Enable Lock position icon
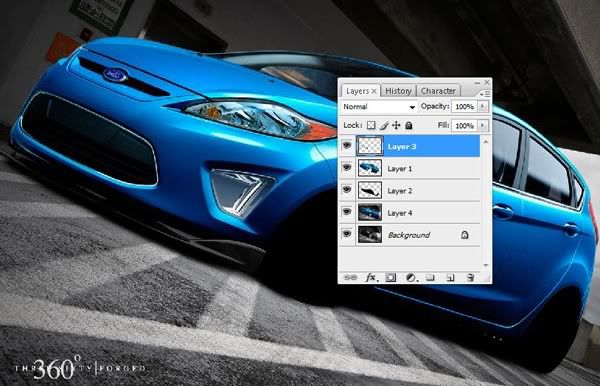Viewport: 600px width, 386px height. click(x=396, y=125)
